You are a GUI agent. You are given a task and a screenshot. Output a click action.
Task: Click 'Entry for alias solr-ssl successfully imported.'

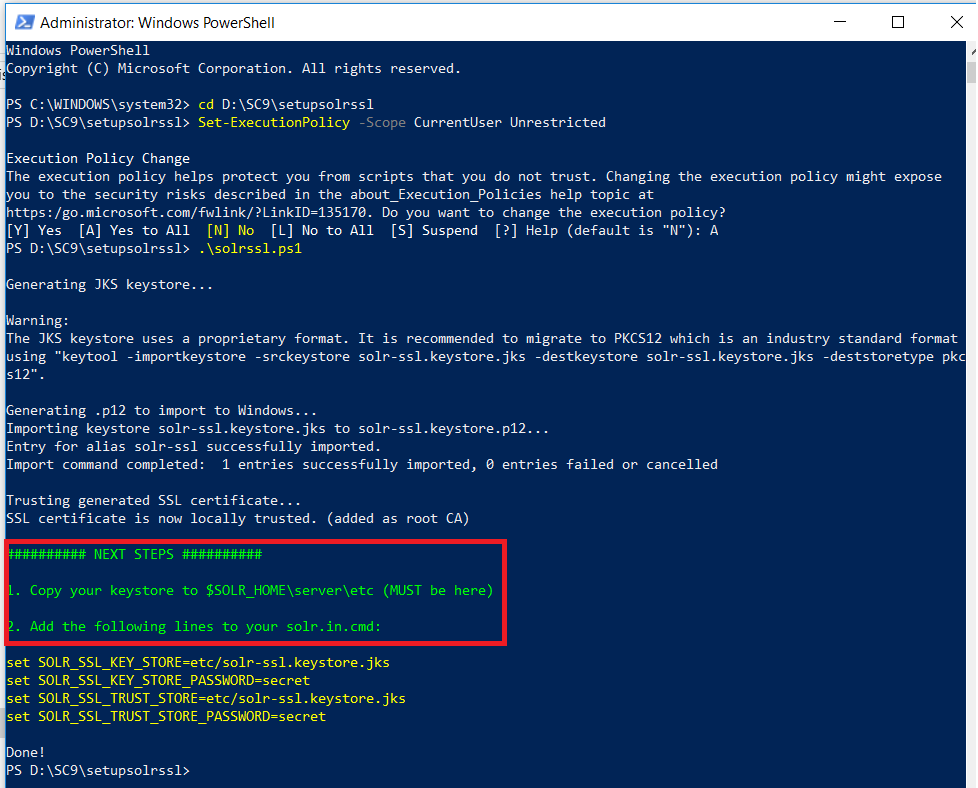pos(193,447)
